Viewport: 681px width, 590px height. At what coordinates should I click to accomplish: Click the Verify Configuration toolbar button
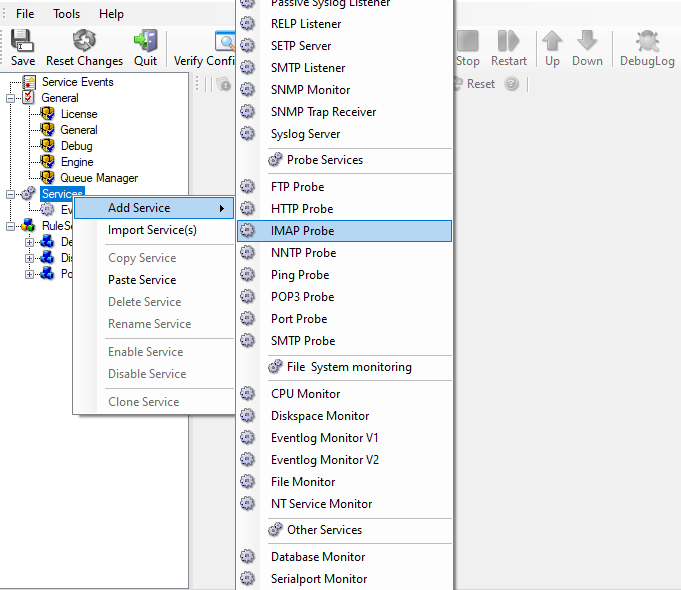[204, 48]
